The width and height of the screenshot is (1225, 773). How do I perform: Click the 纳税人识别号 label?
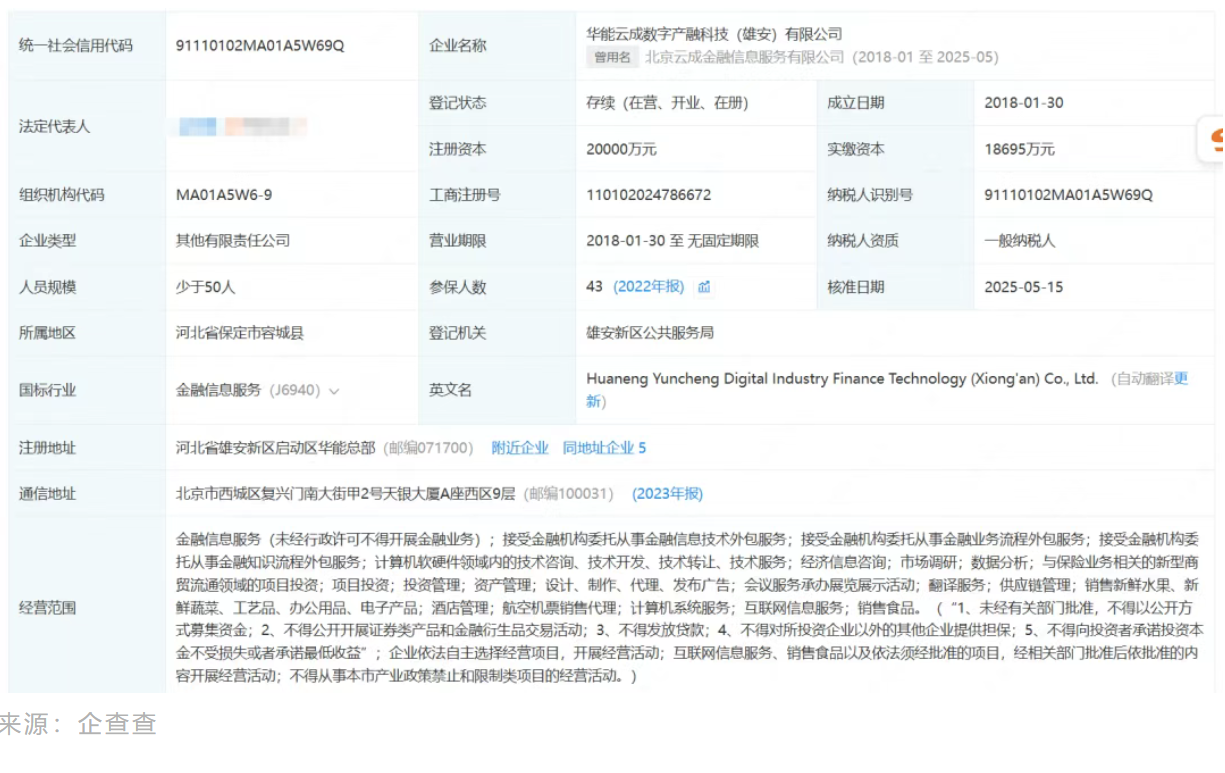[870, 195]
